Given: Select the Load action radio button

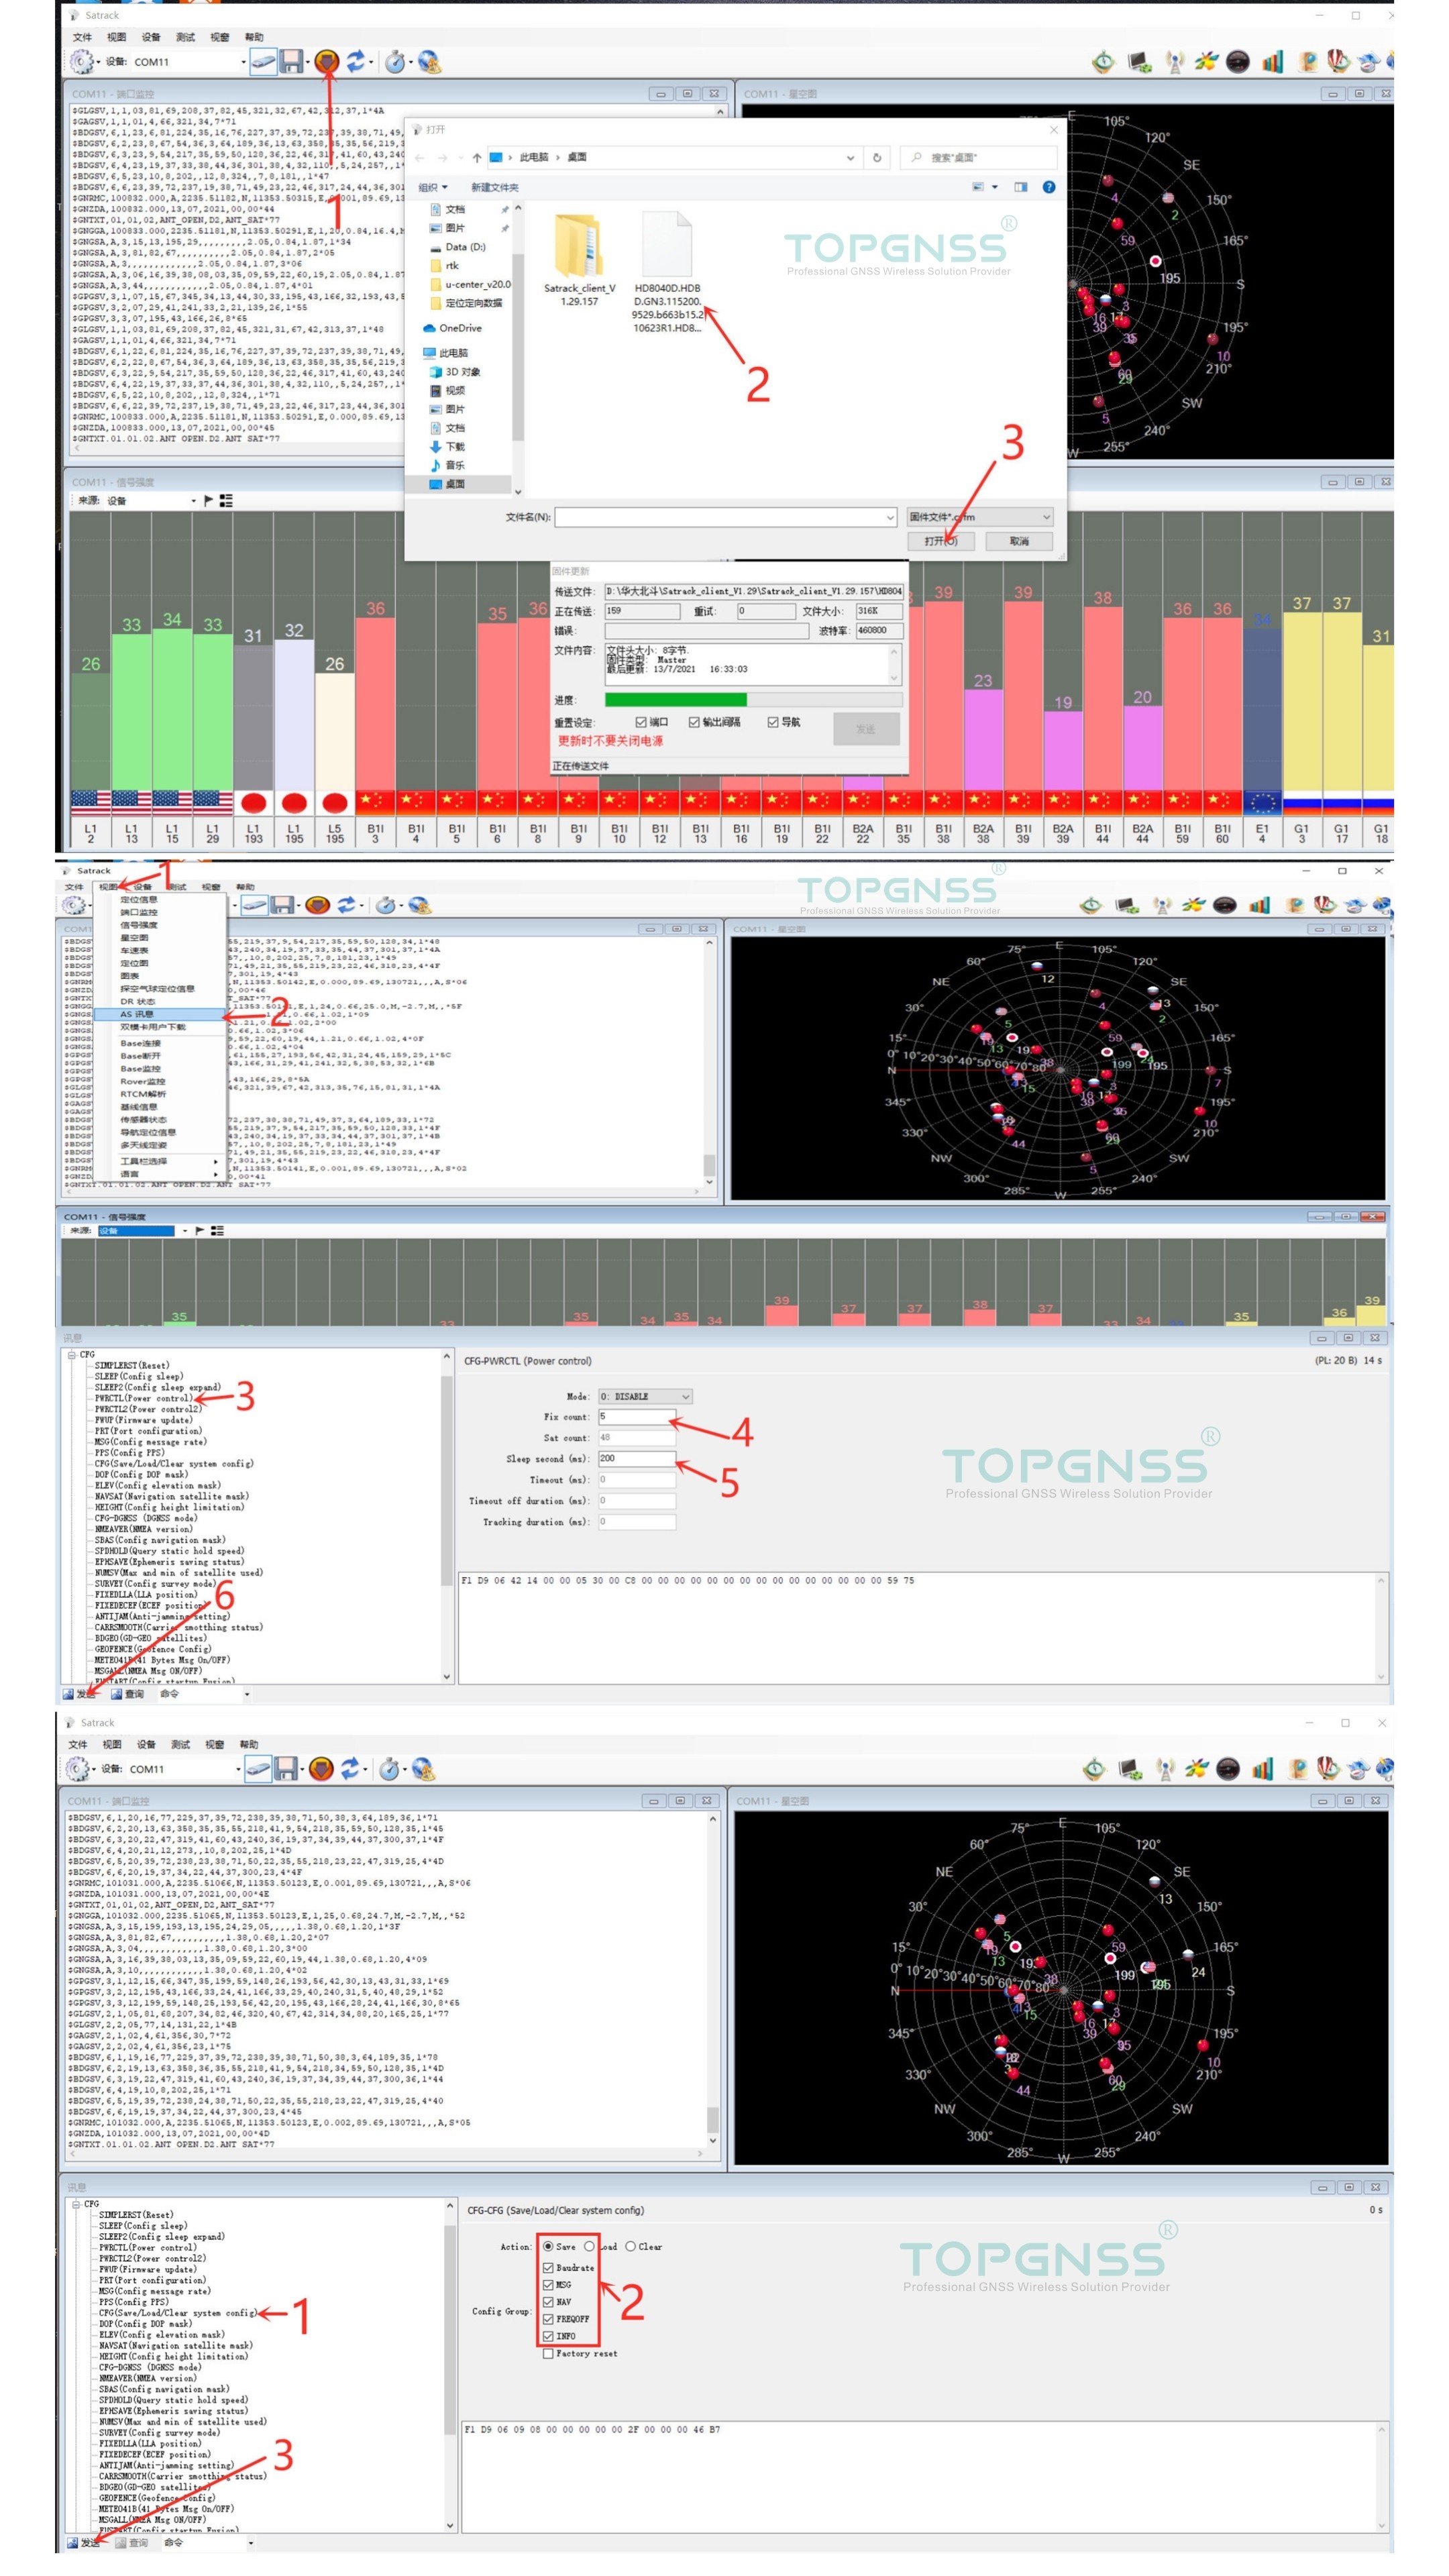Looking at the screenshot, I should [590, 2246].
